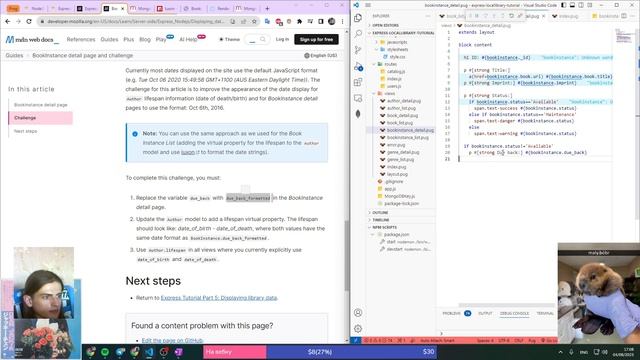Open the Accounts icon in VS Code
The height and width of the screenshot is (360, 640).
pos(358,313)
